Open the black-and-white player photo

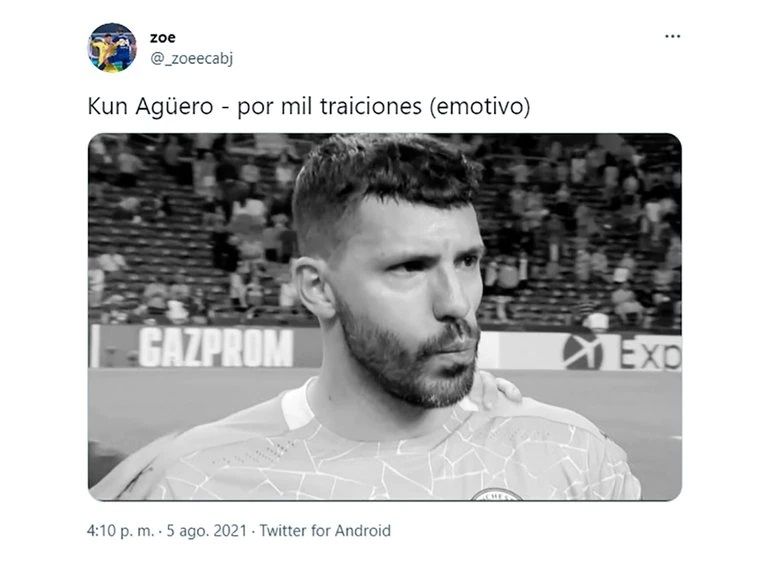[x=384, y=317]
